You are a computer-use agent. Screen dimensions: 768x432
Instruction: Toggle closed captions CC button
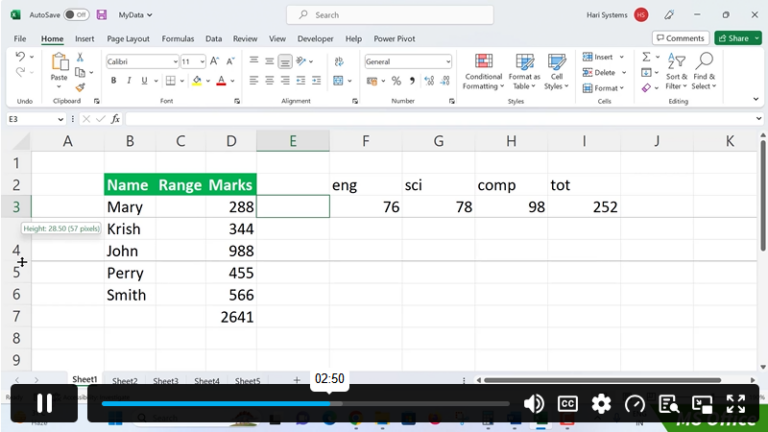[568, 404]
